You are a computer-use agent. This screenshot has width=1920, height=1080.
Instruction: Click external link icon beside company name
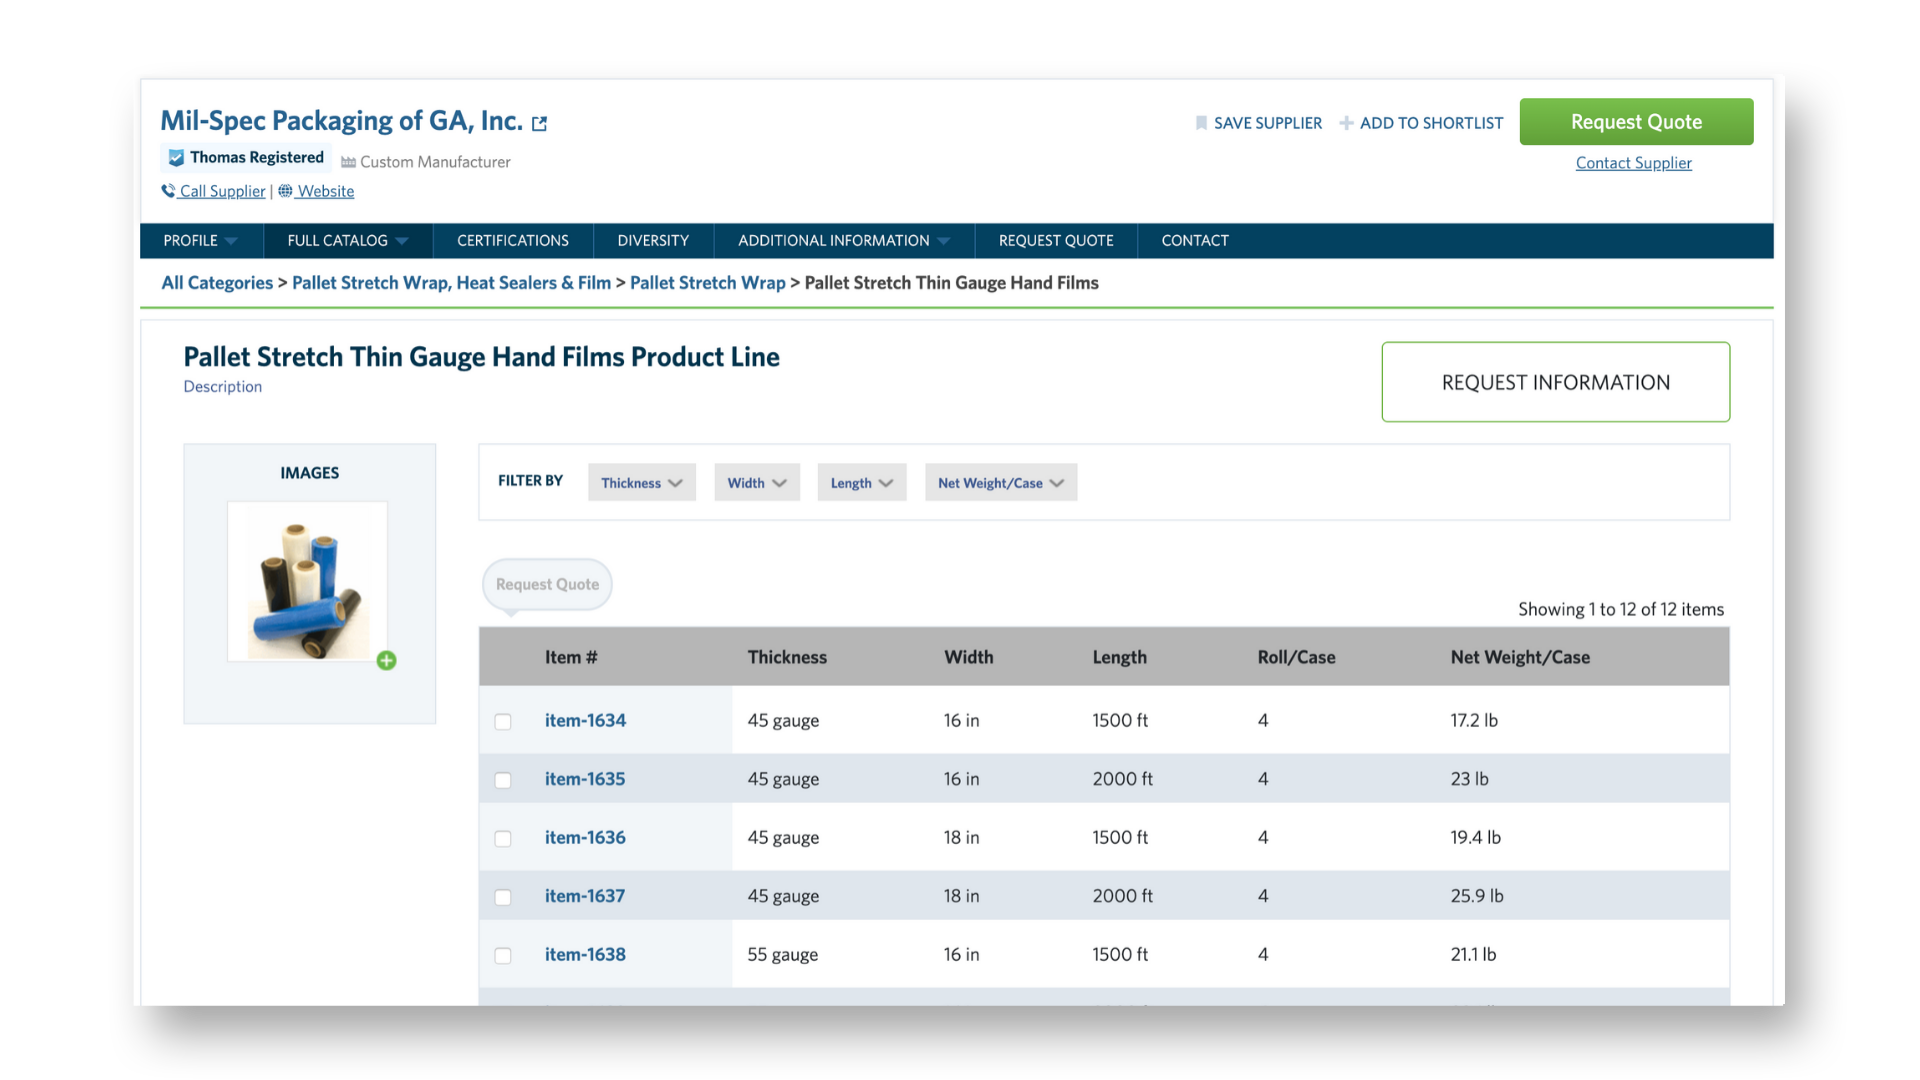coord(540,124)
